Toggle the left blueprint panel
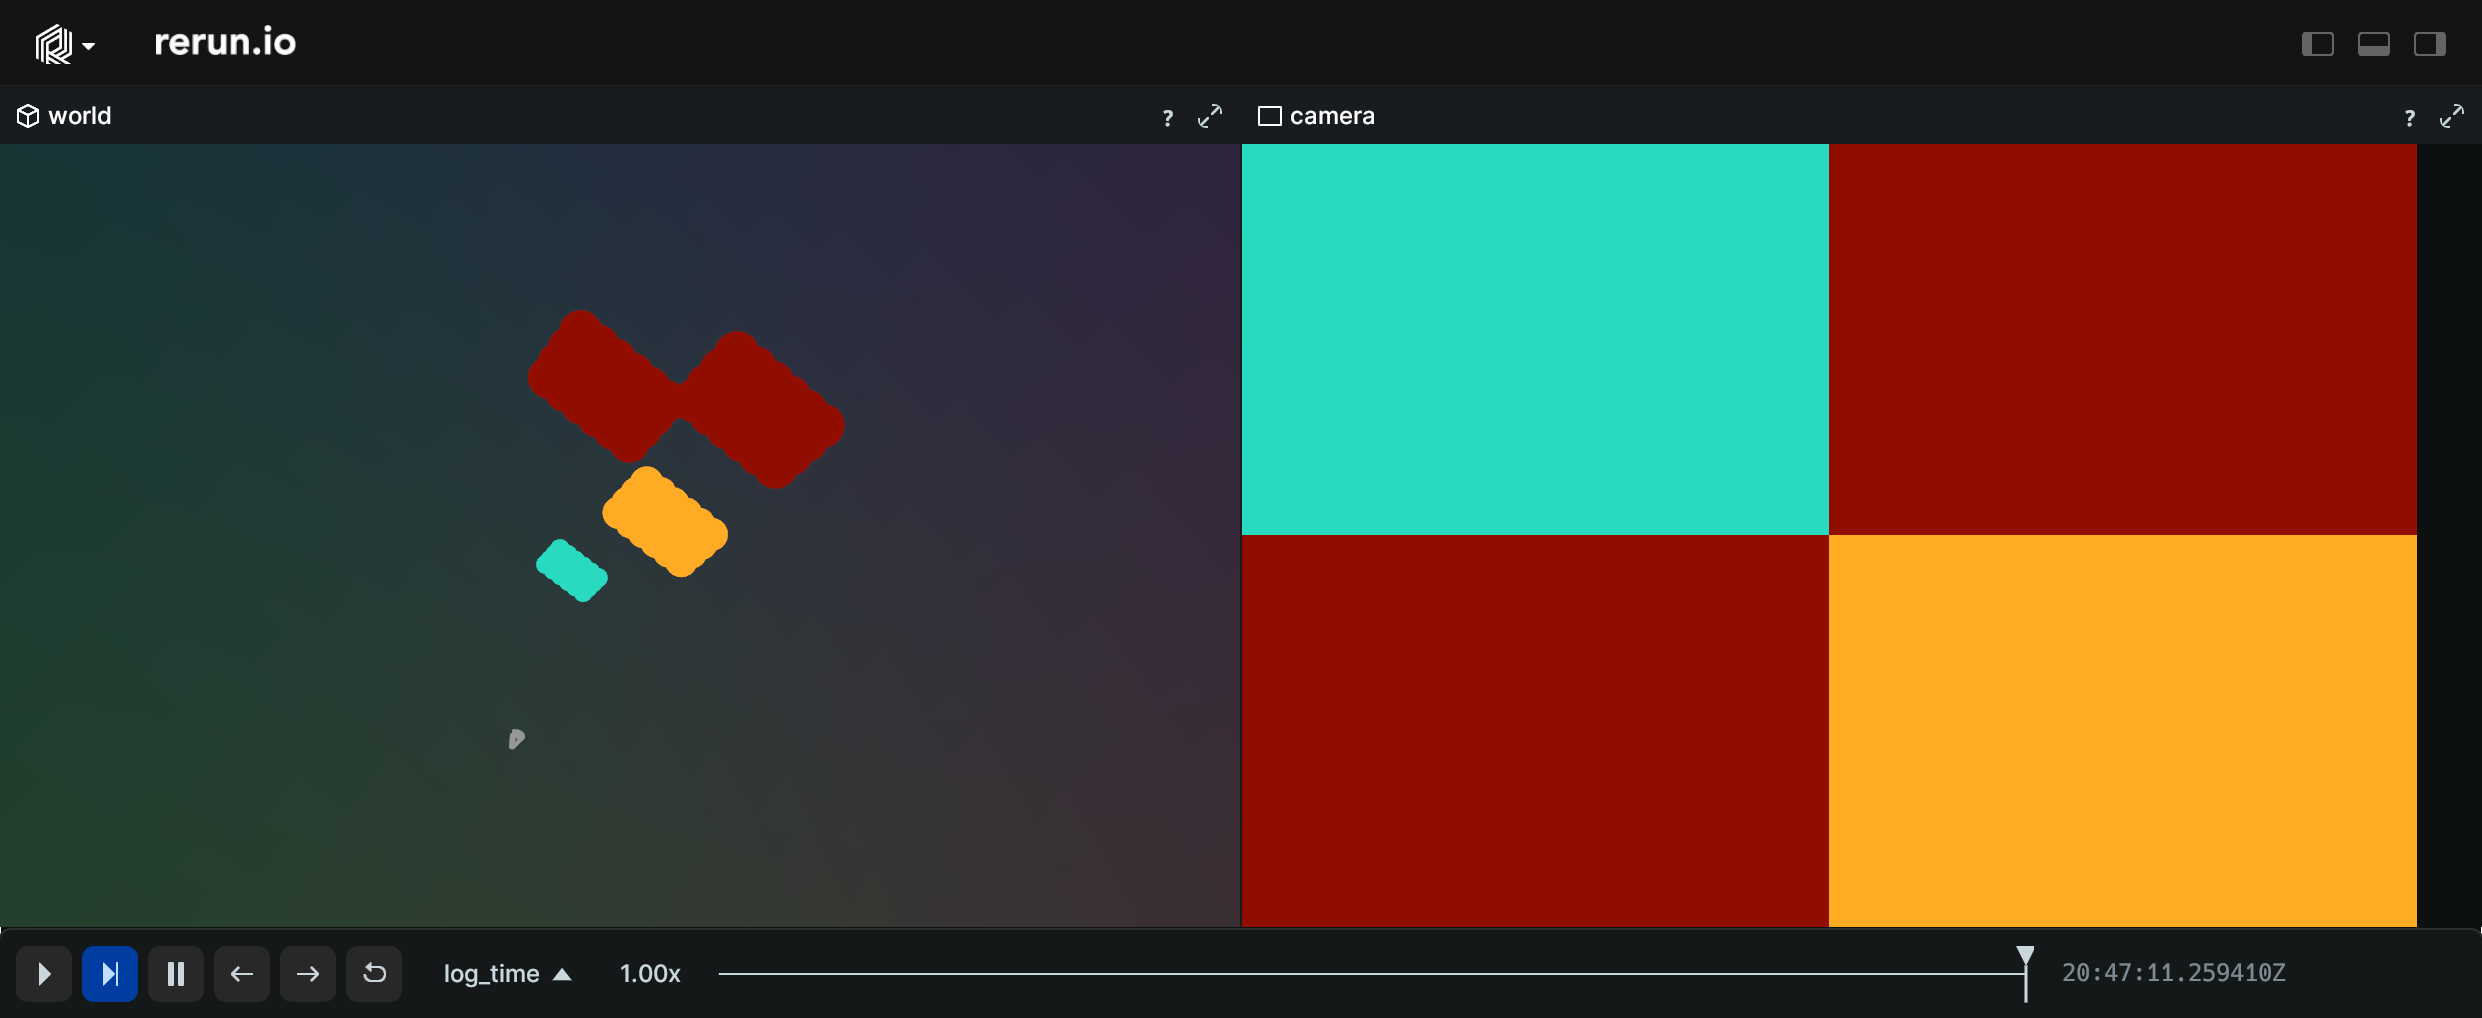This screenshot has width=2482, height=1018. pyautogui.click(x=2319, y=43)
